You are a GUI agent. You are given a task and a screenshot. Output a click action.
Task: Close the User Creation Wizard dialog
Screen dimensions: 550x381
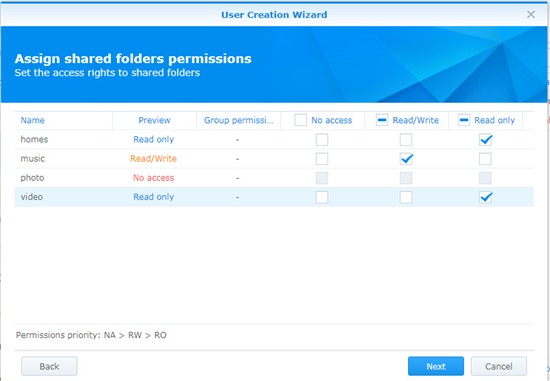click(x=531, y=14)
